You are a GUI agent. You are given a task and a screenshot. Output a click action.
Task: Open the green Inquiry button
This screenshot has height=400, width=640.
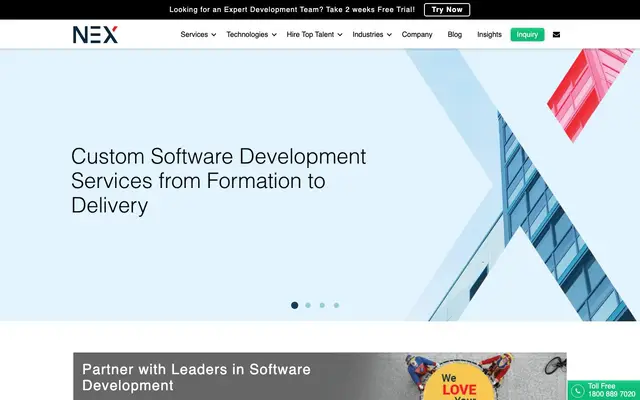(527, 35)
